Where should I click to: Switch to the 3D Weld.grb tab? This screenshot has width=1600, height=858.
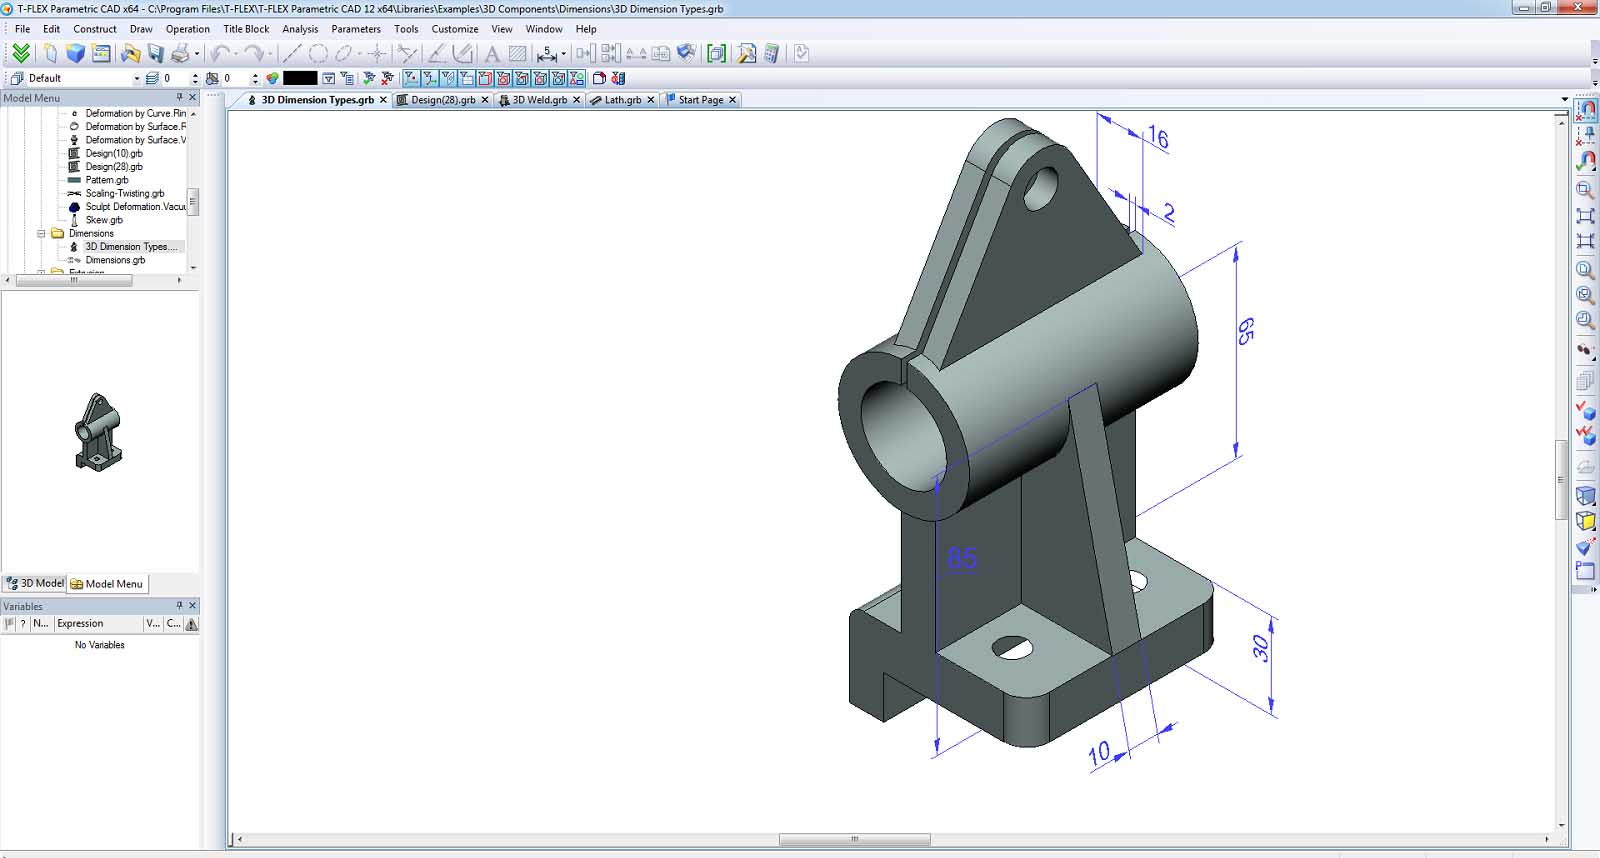[x=539, y=100]
